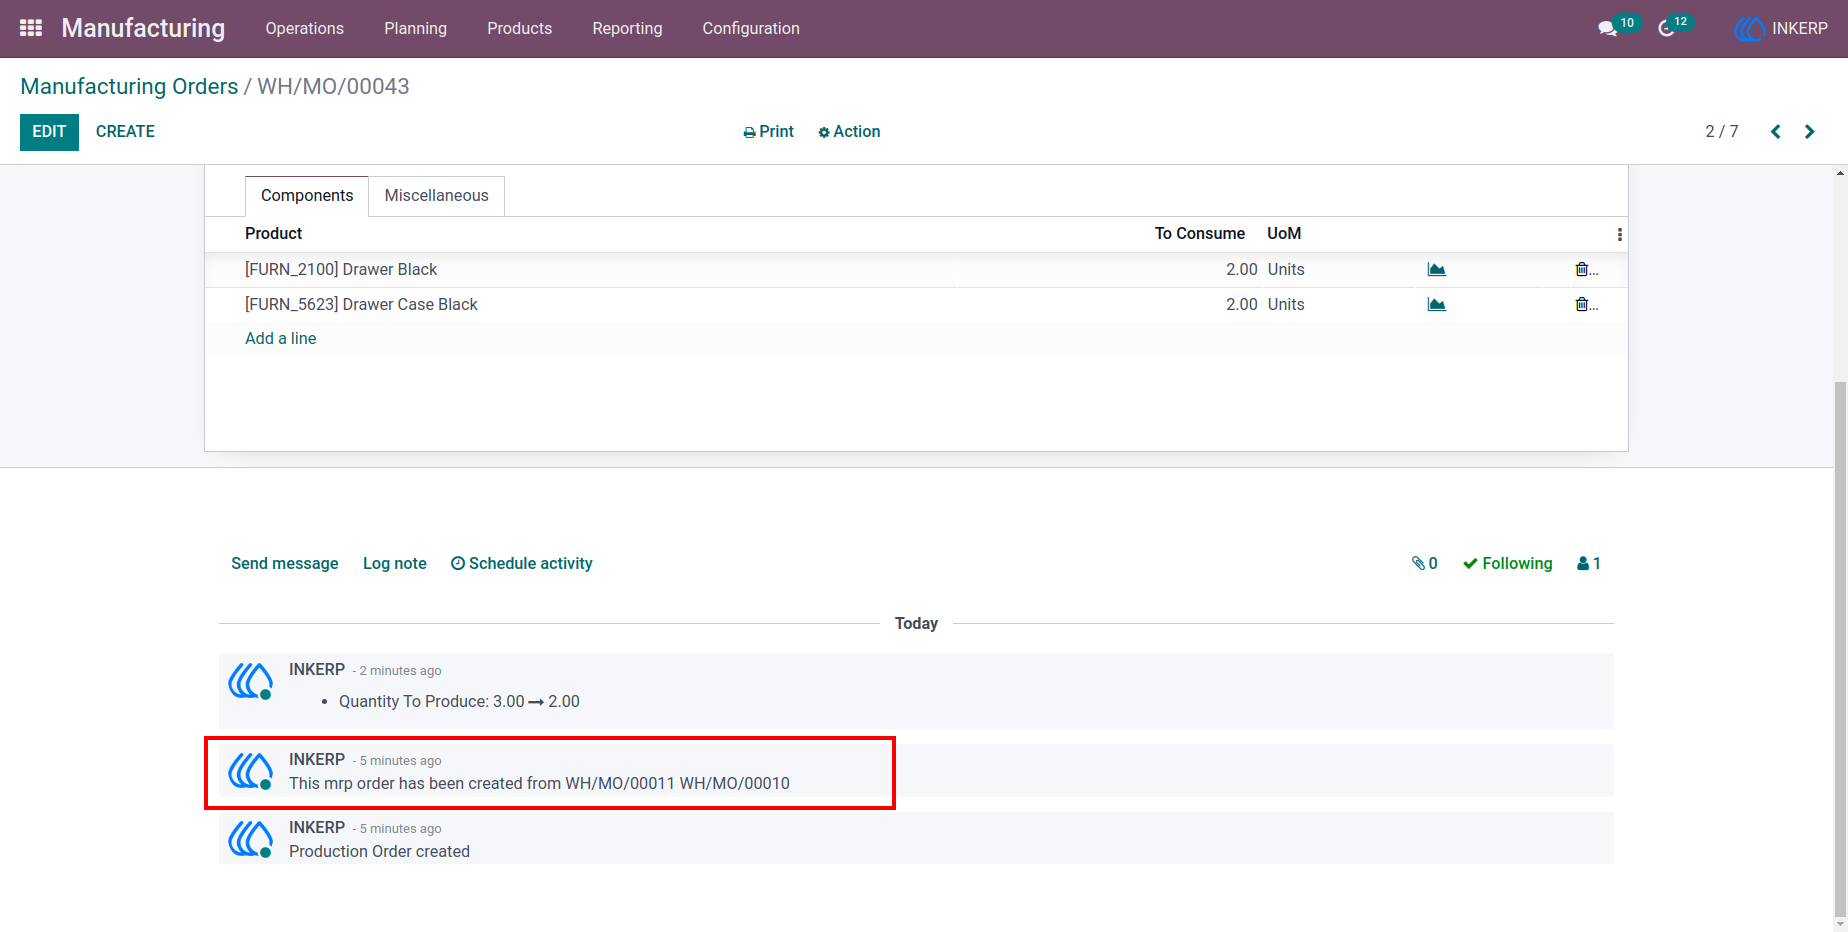
Task: Click the vertical scrollbar thumb
Action: pos(1840,648)
